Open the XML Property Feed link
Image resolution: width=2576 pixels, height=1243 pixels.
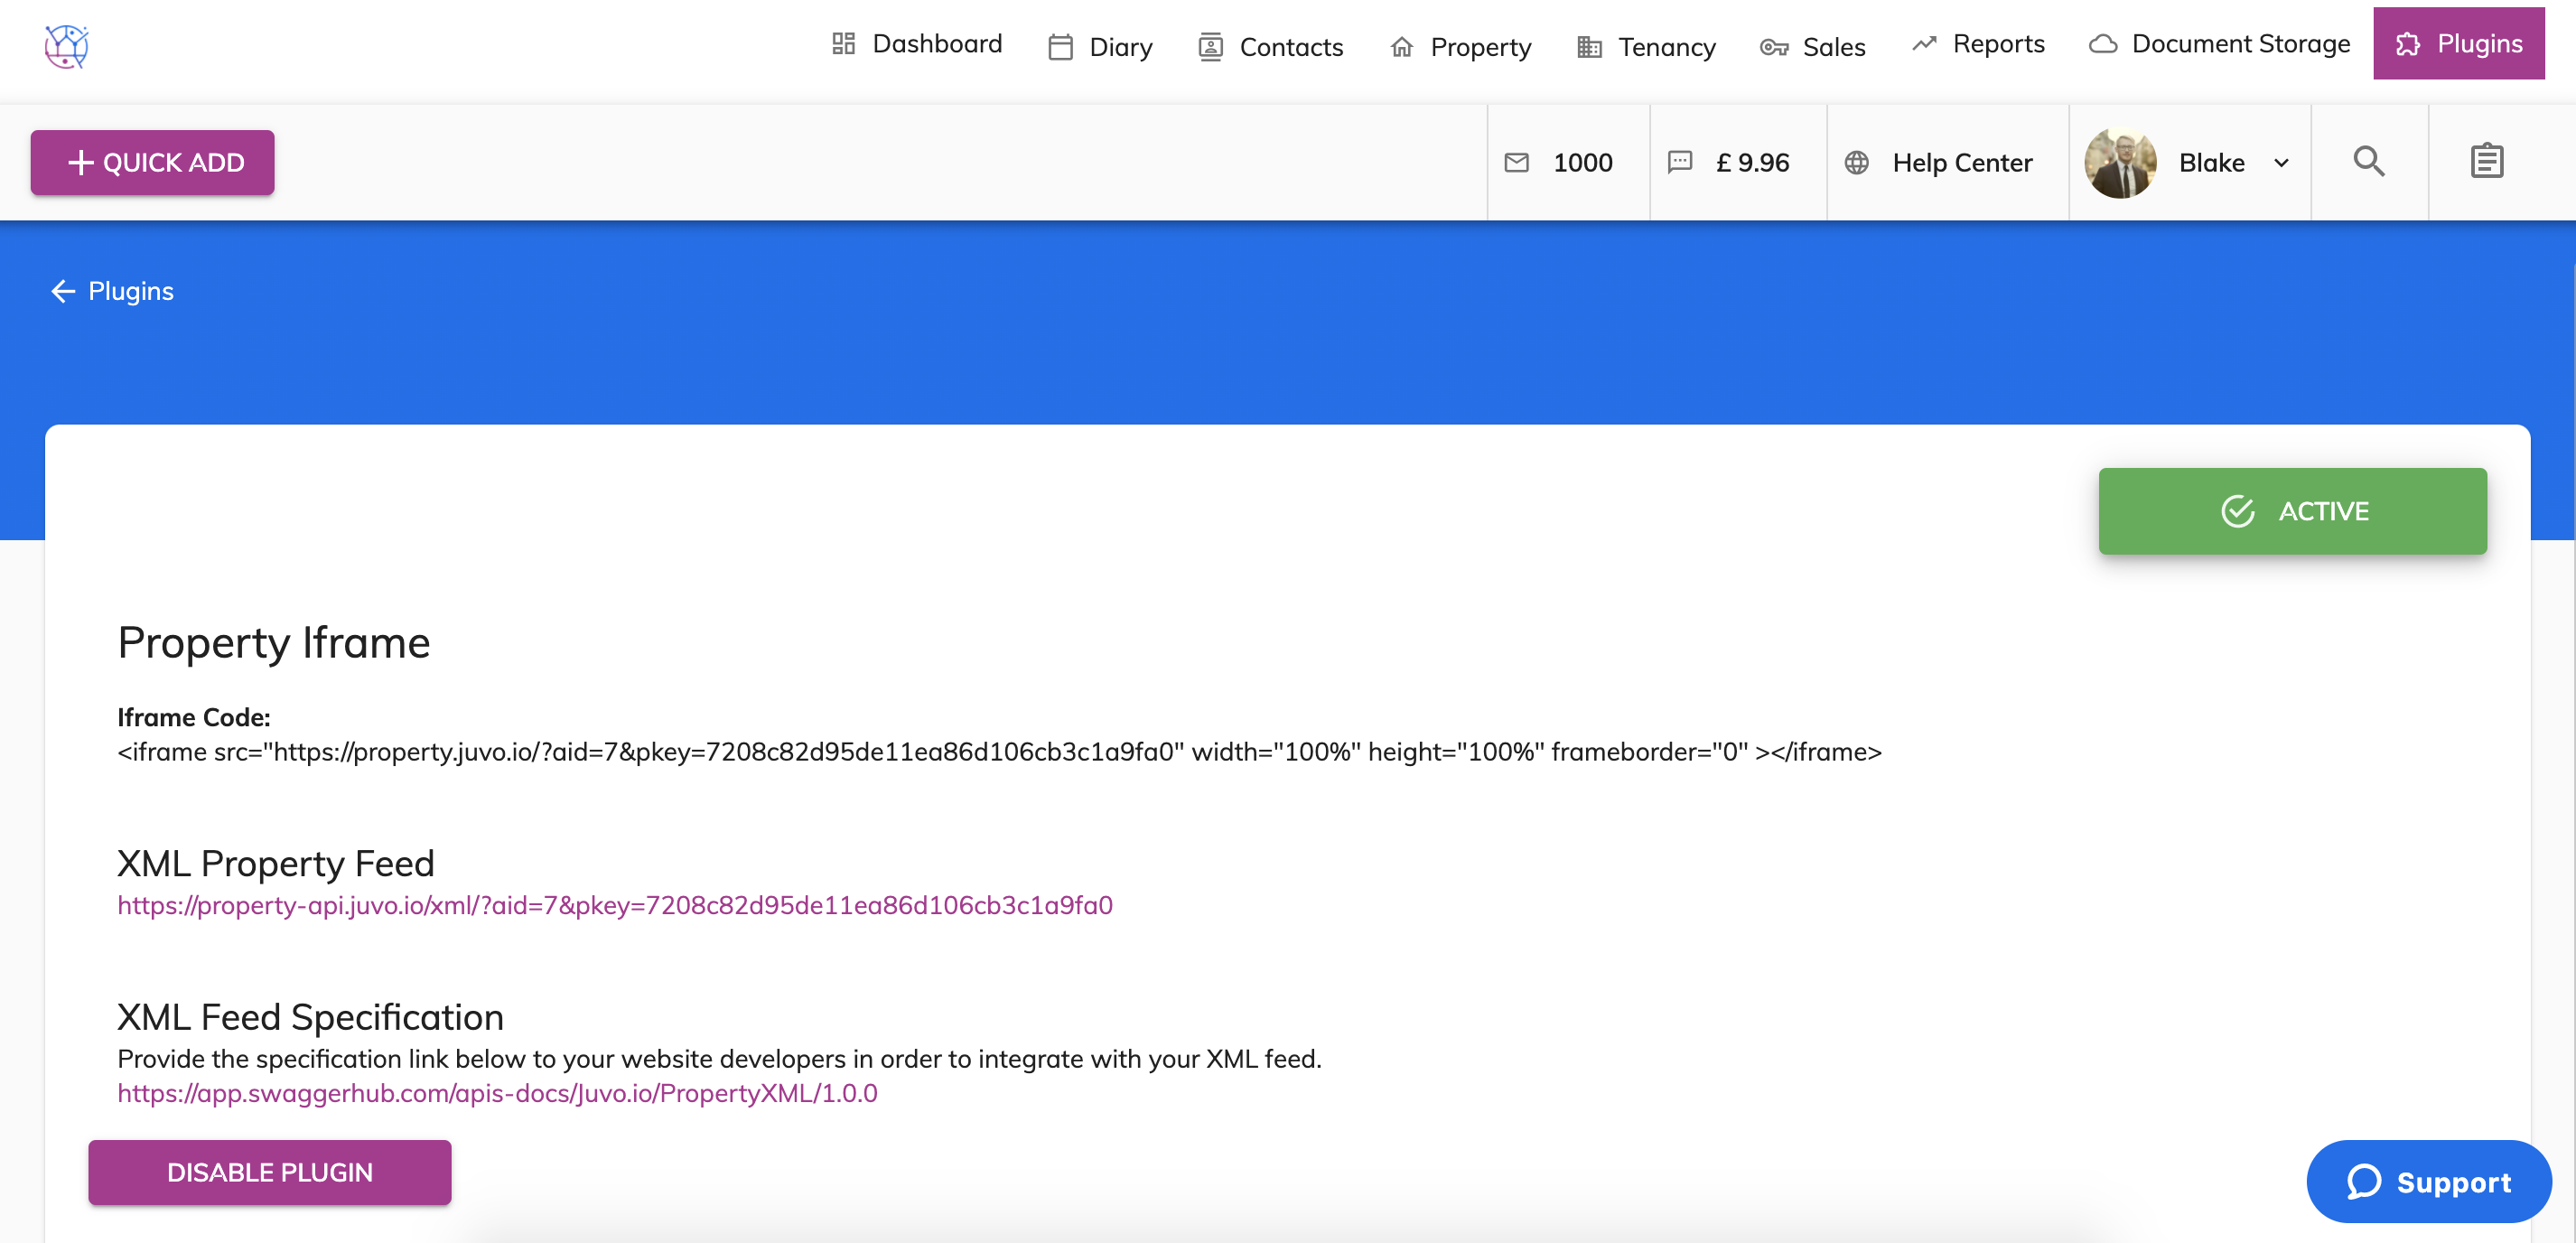615,905
